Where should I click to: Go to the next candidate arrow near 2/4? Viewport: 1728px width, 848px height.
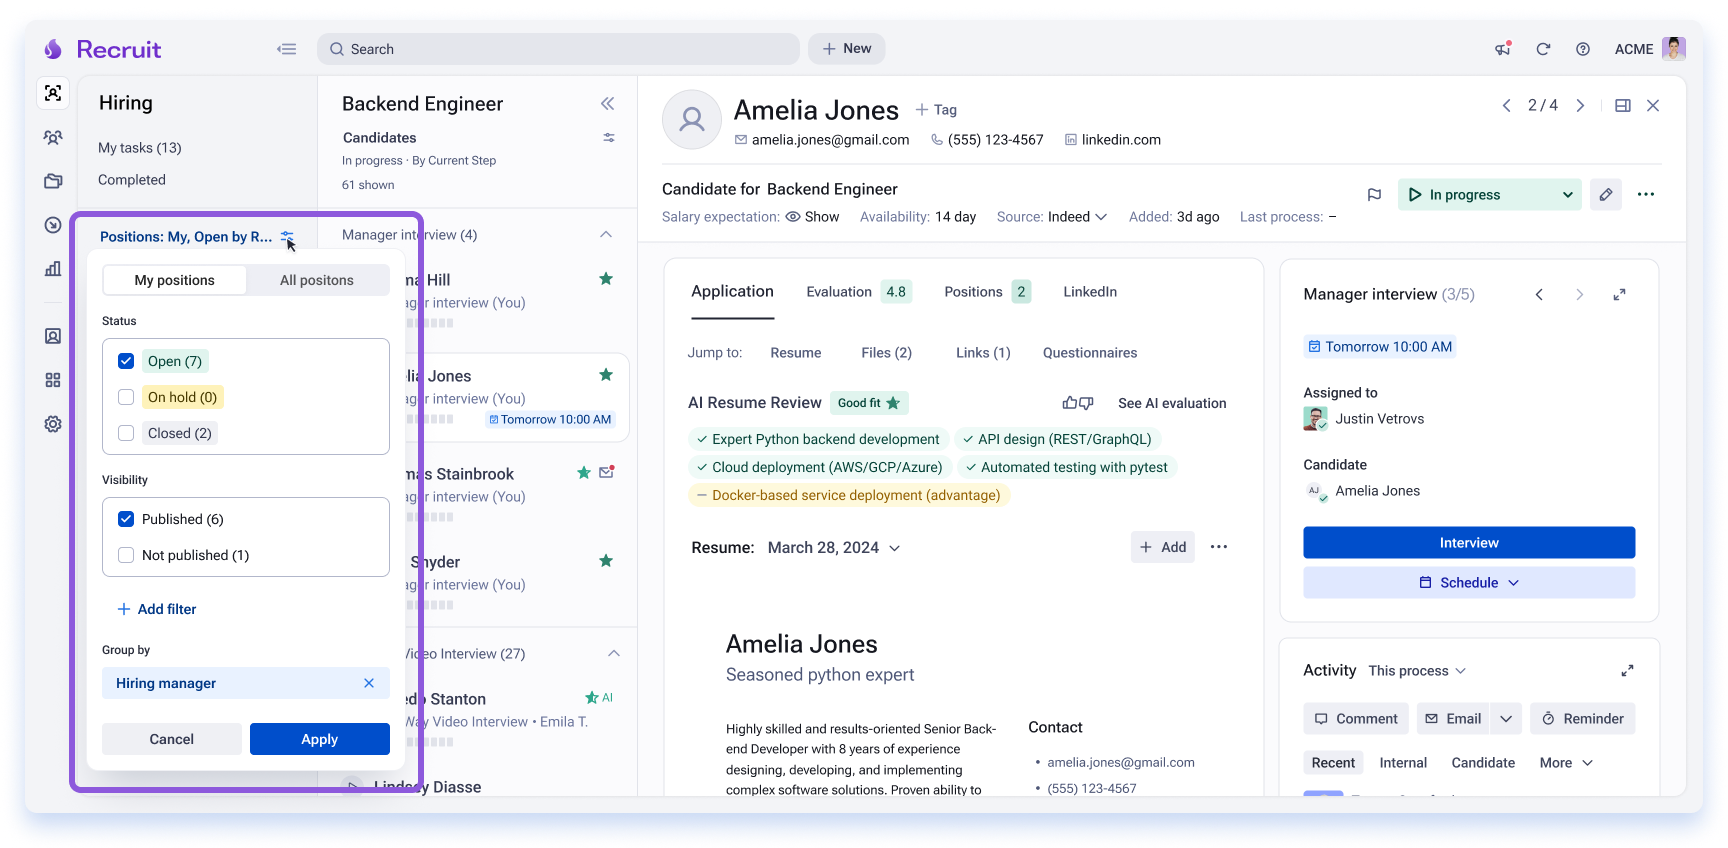point(1580,105)
